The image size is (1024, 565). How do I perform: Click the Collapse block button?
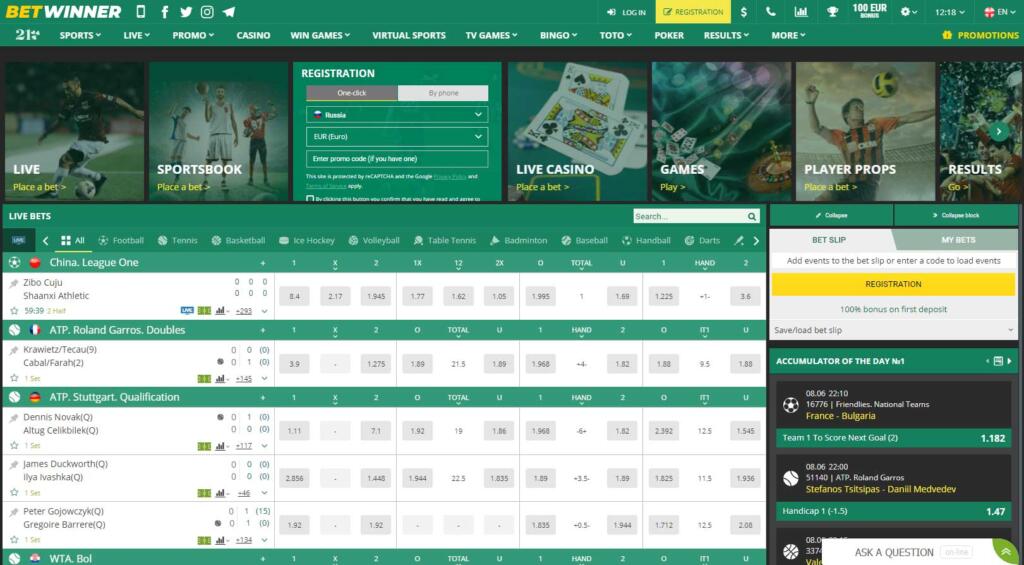pyautogui.click(x=955, y=215)
